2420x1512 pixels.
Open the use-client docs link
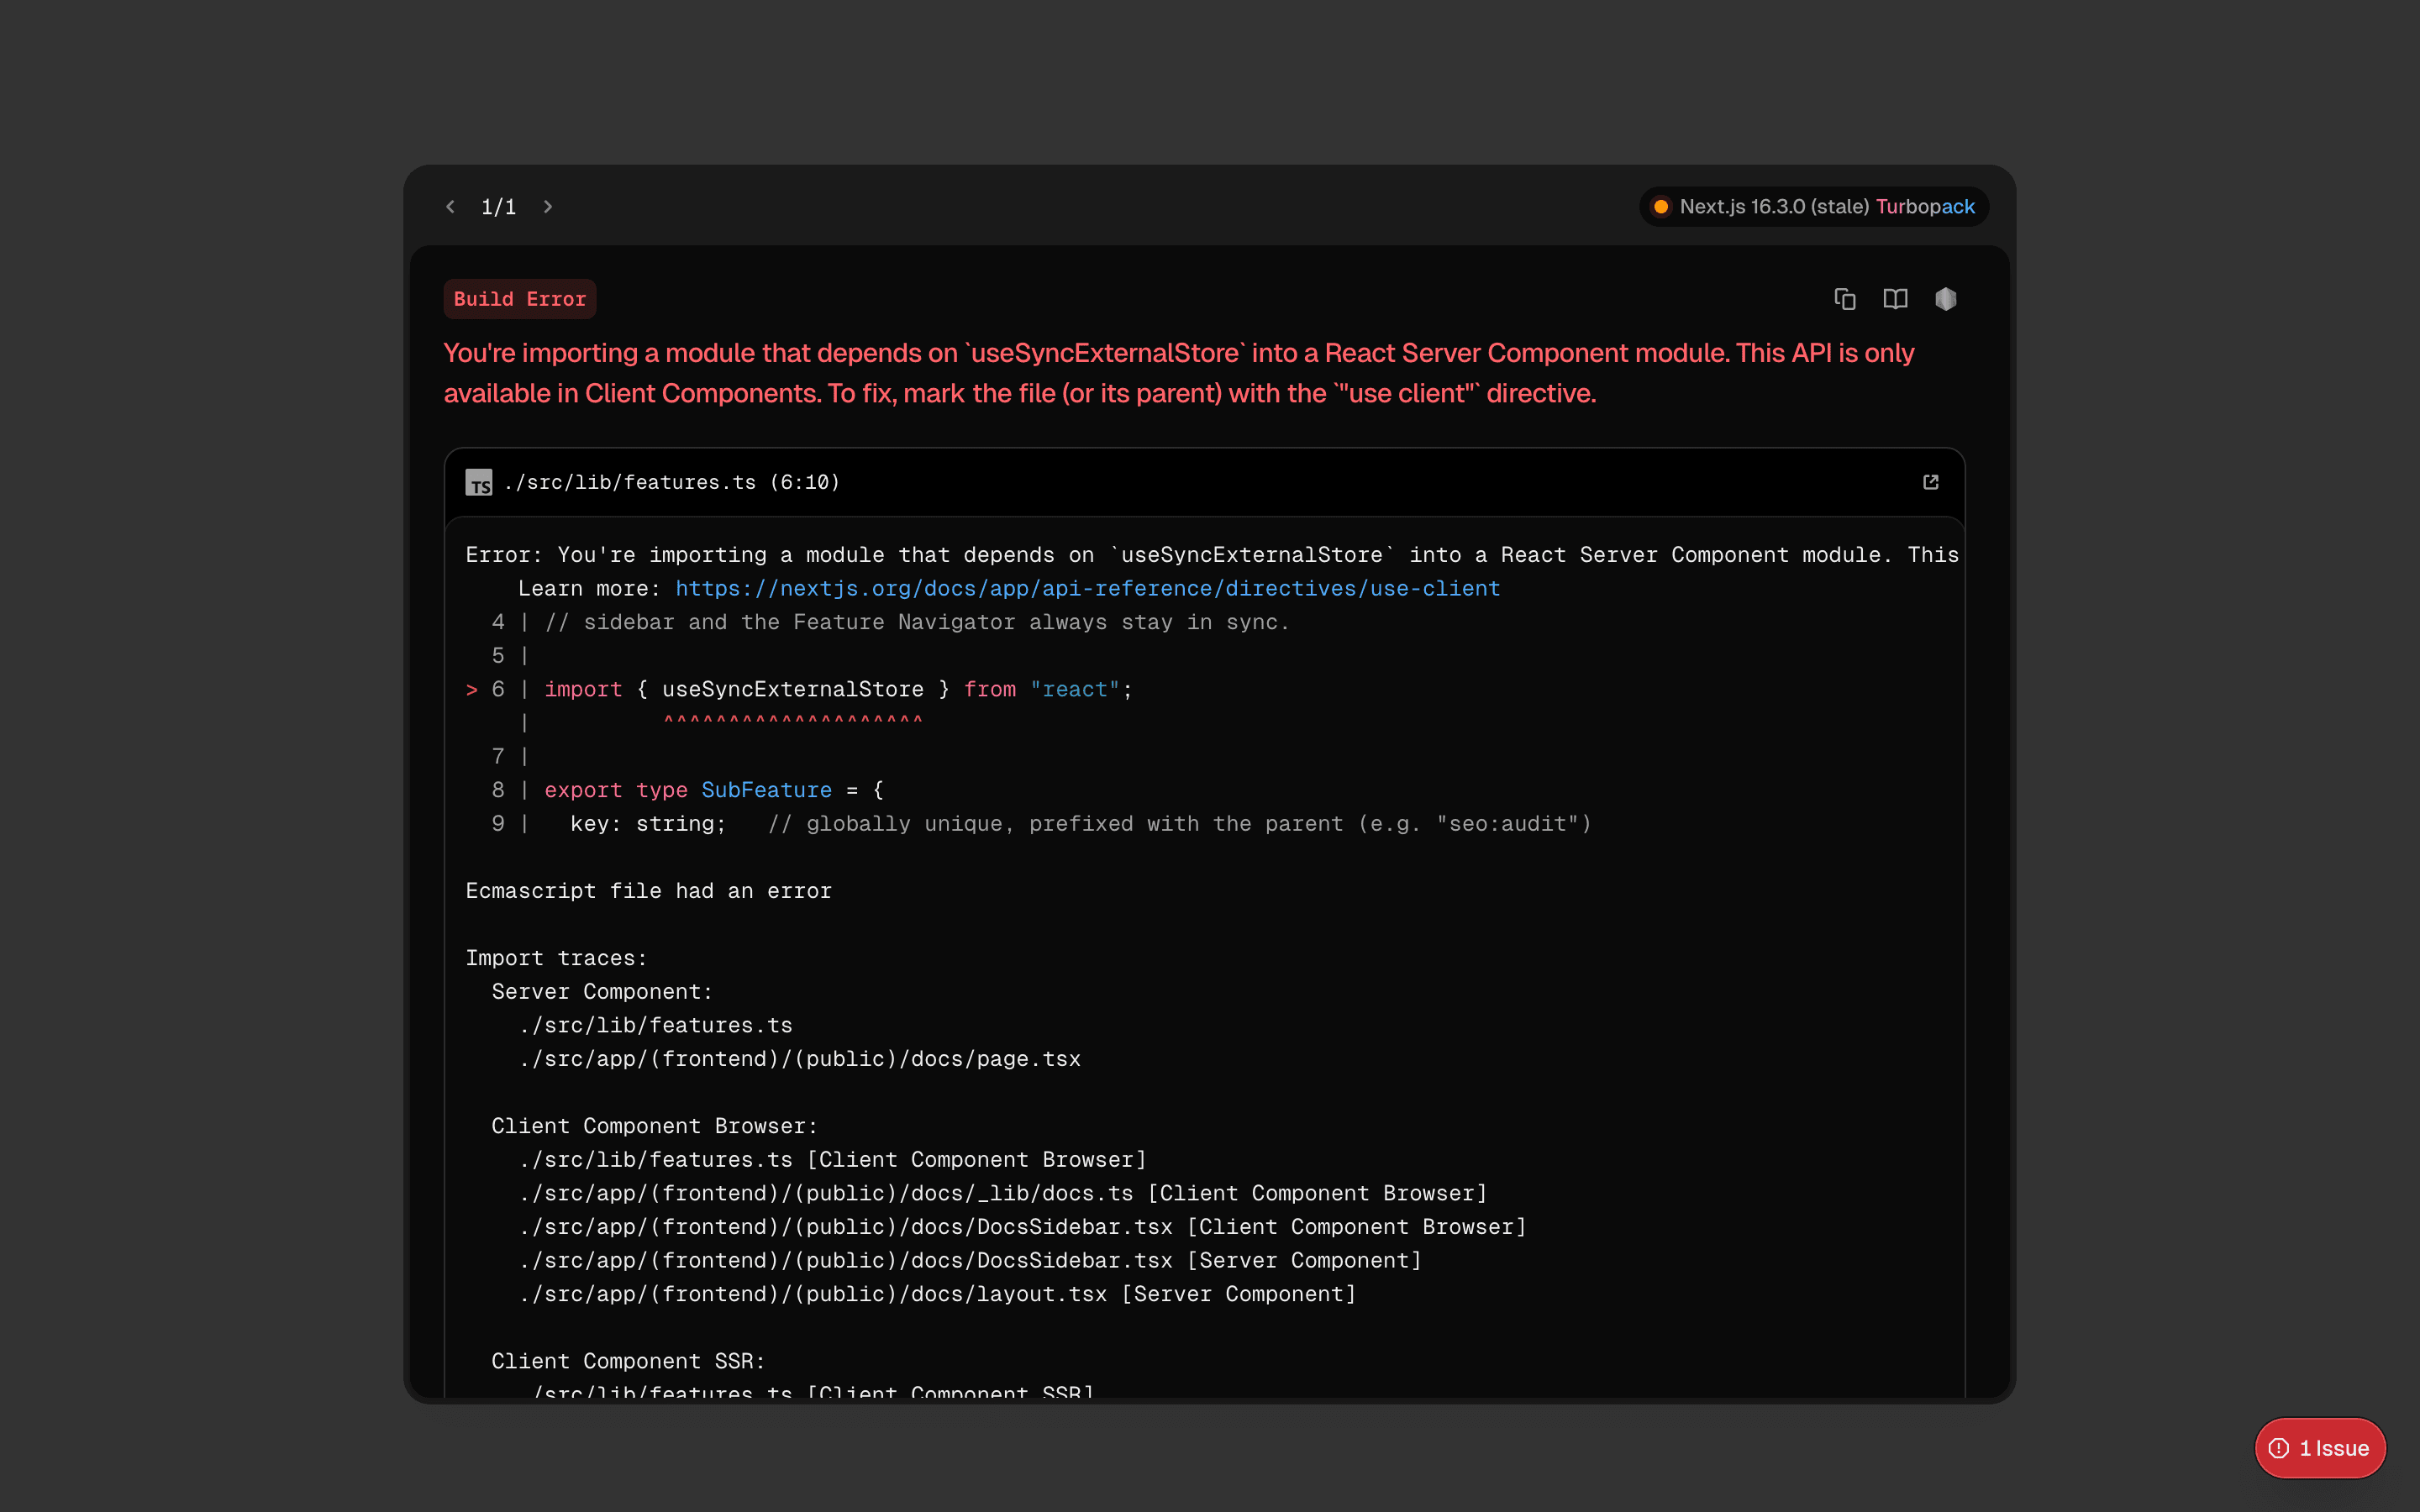1087,589
